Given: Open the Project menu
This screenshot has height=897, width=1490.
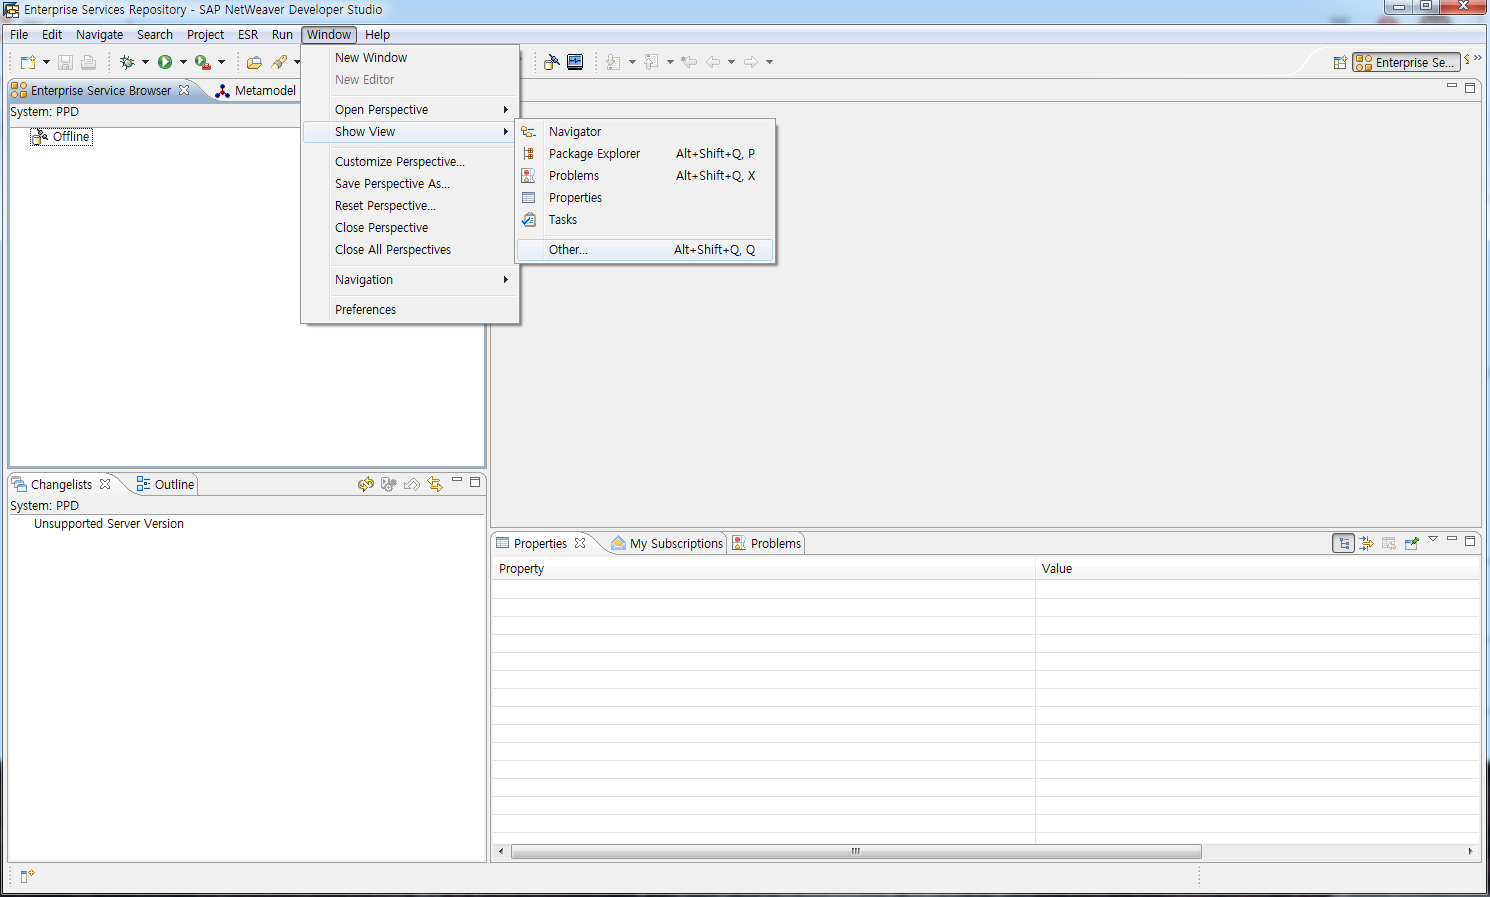Looking at the screenshot, I should 206,34.
